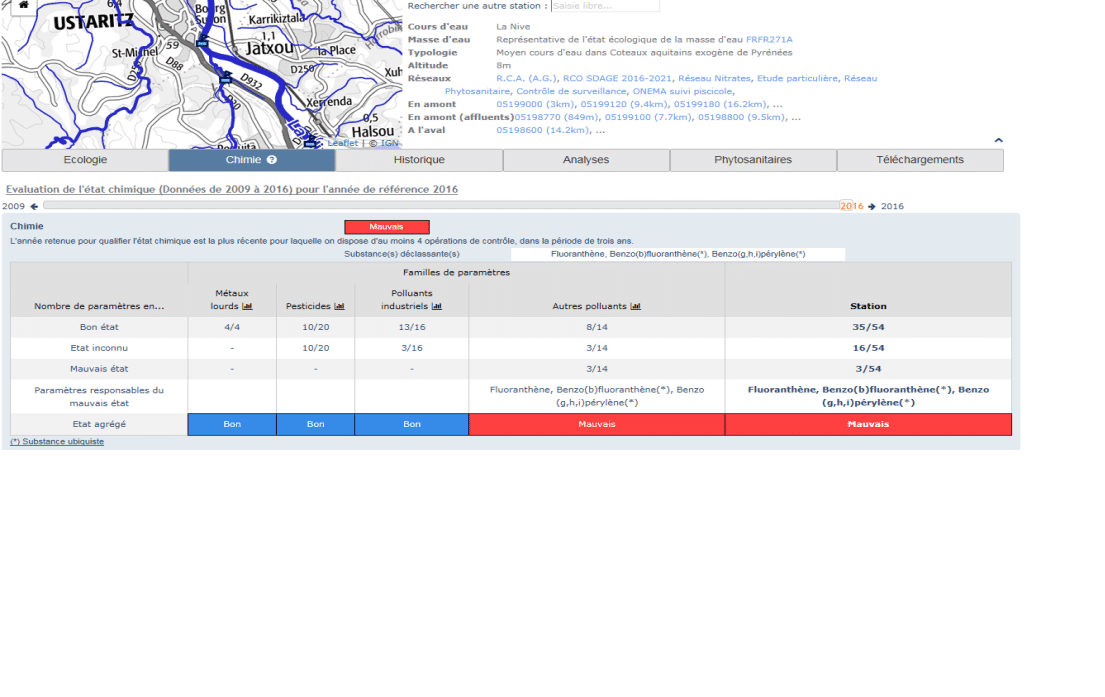Click the right arrow next to 2016

pyautogui.click(x=871, y=207)
